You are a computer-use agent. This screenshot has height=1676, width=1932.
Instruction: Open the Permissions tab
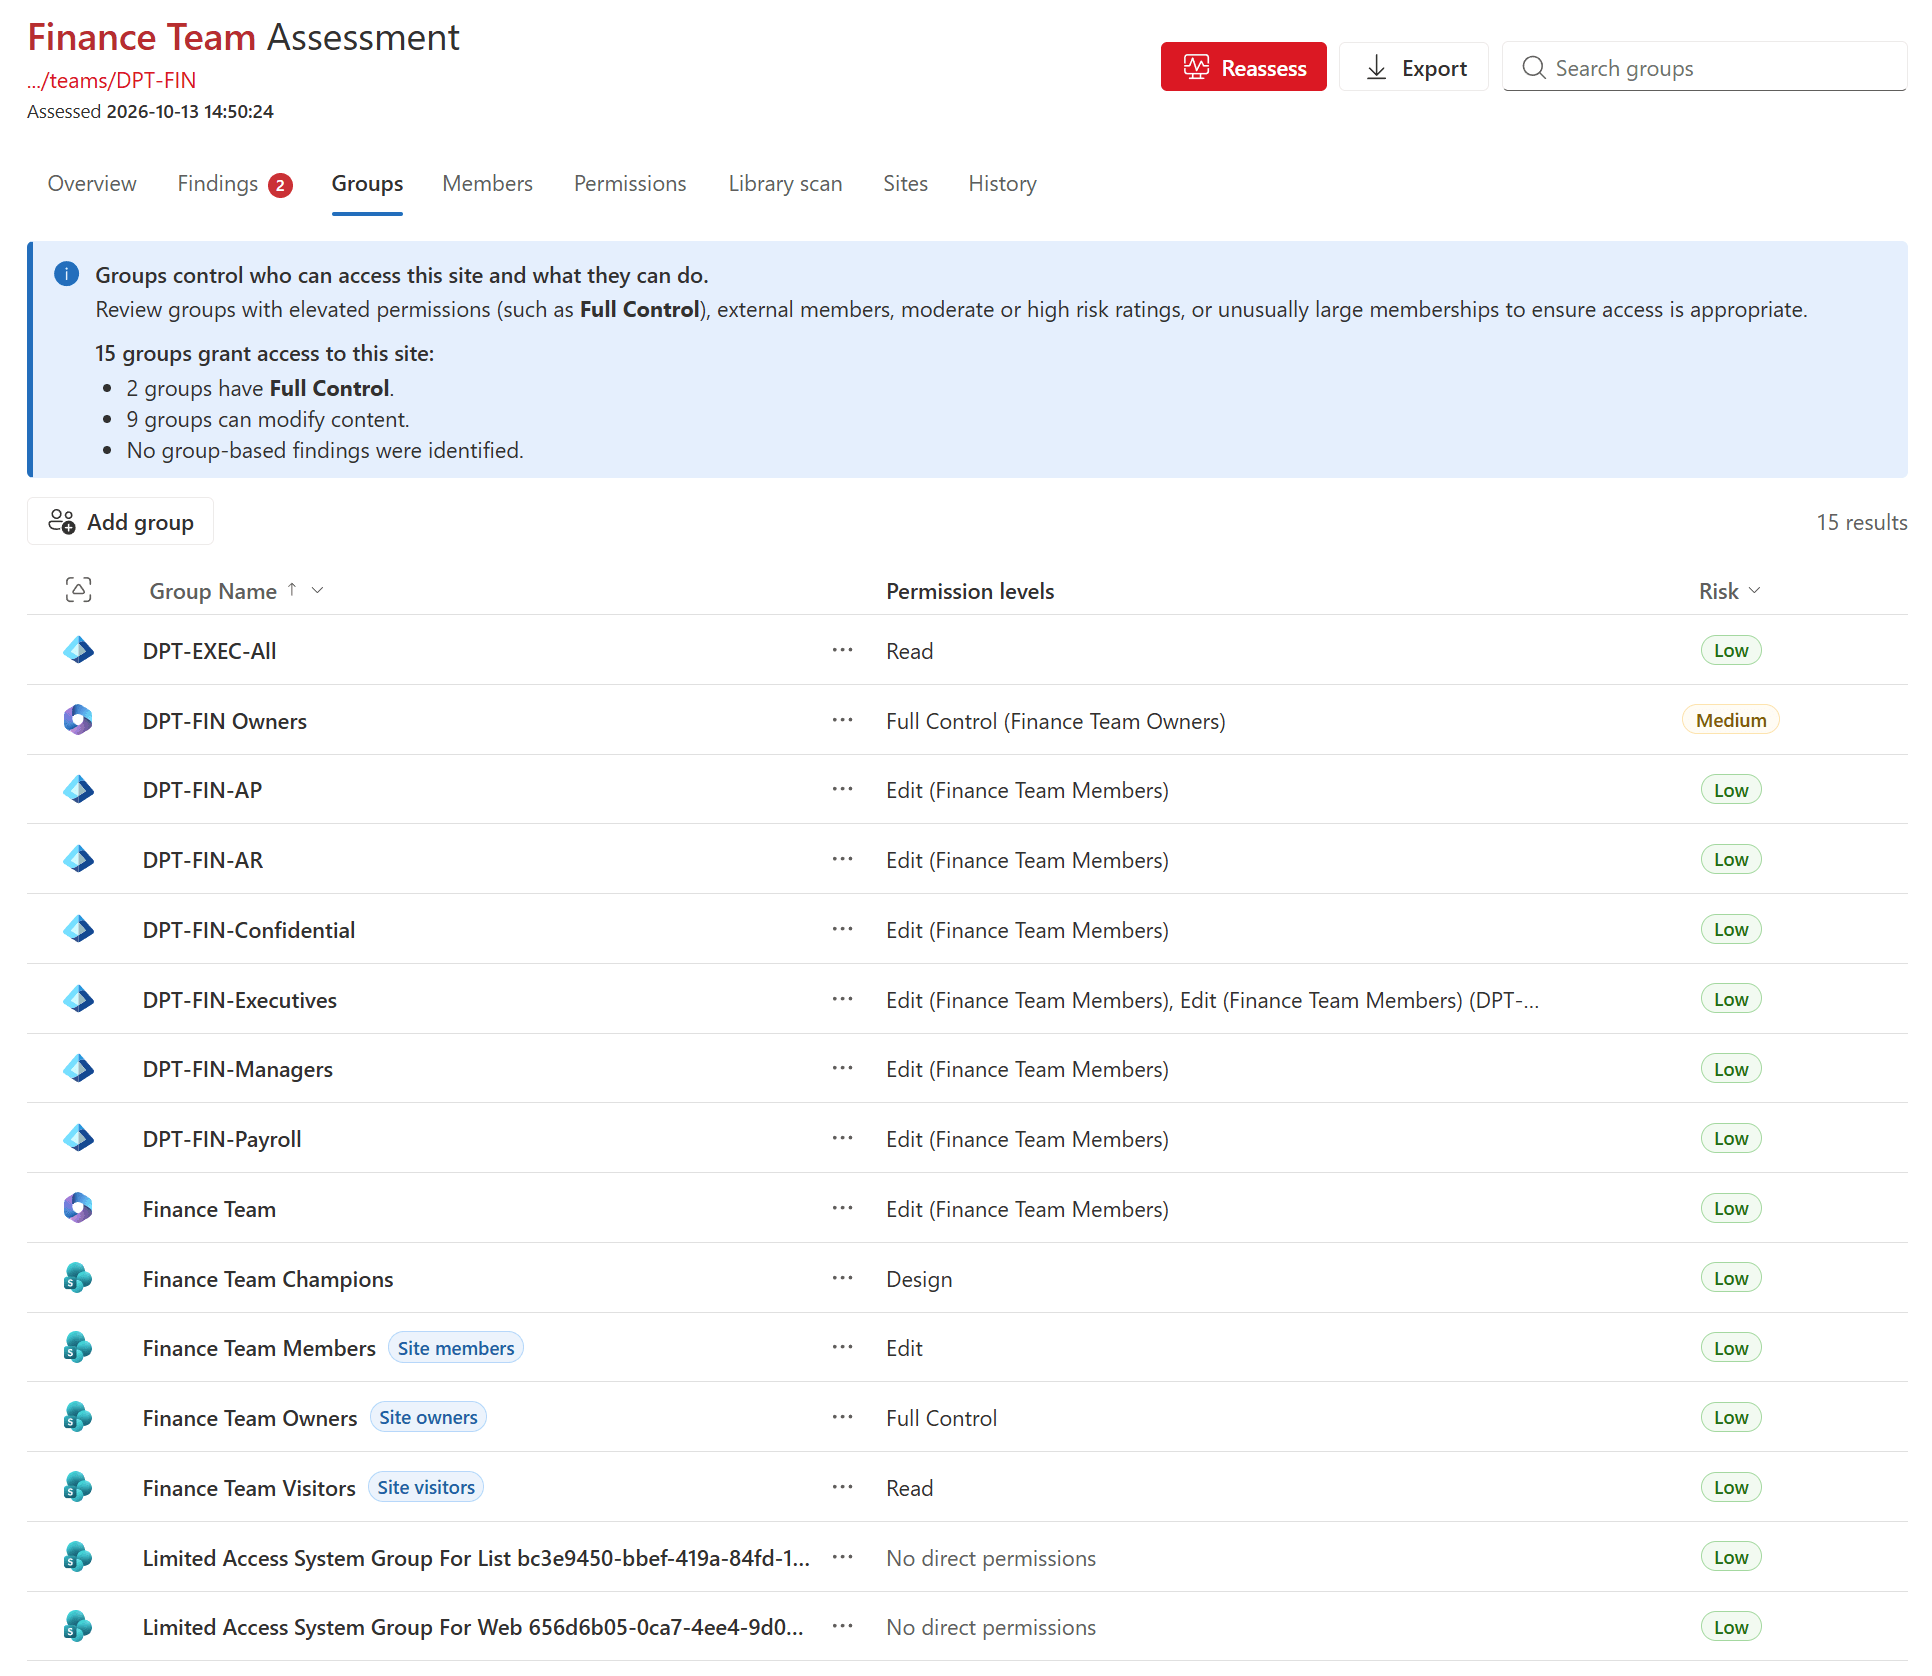click(630, 184)
